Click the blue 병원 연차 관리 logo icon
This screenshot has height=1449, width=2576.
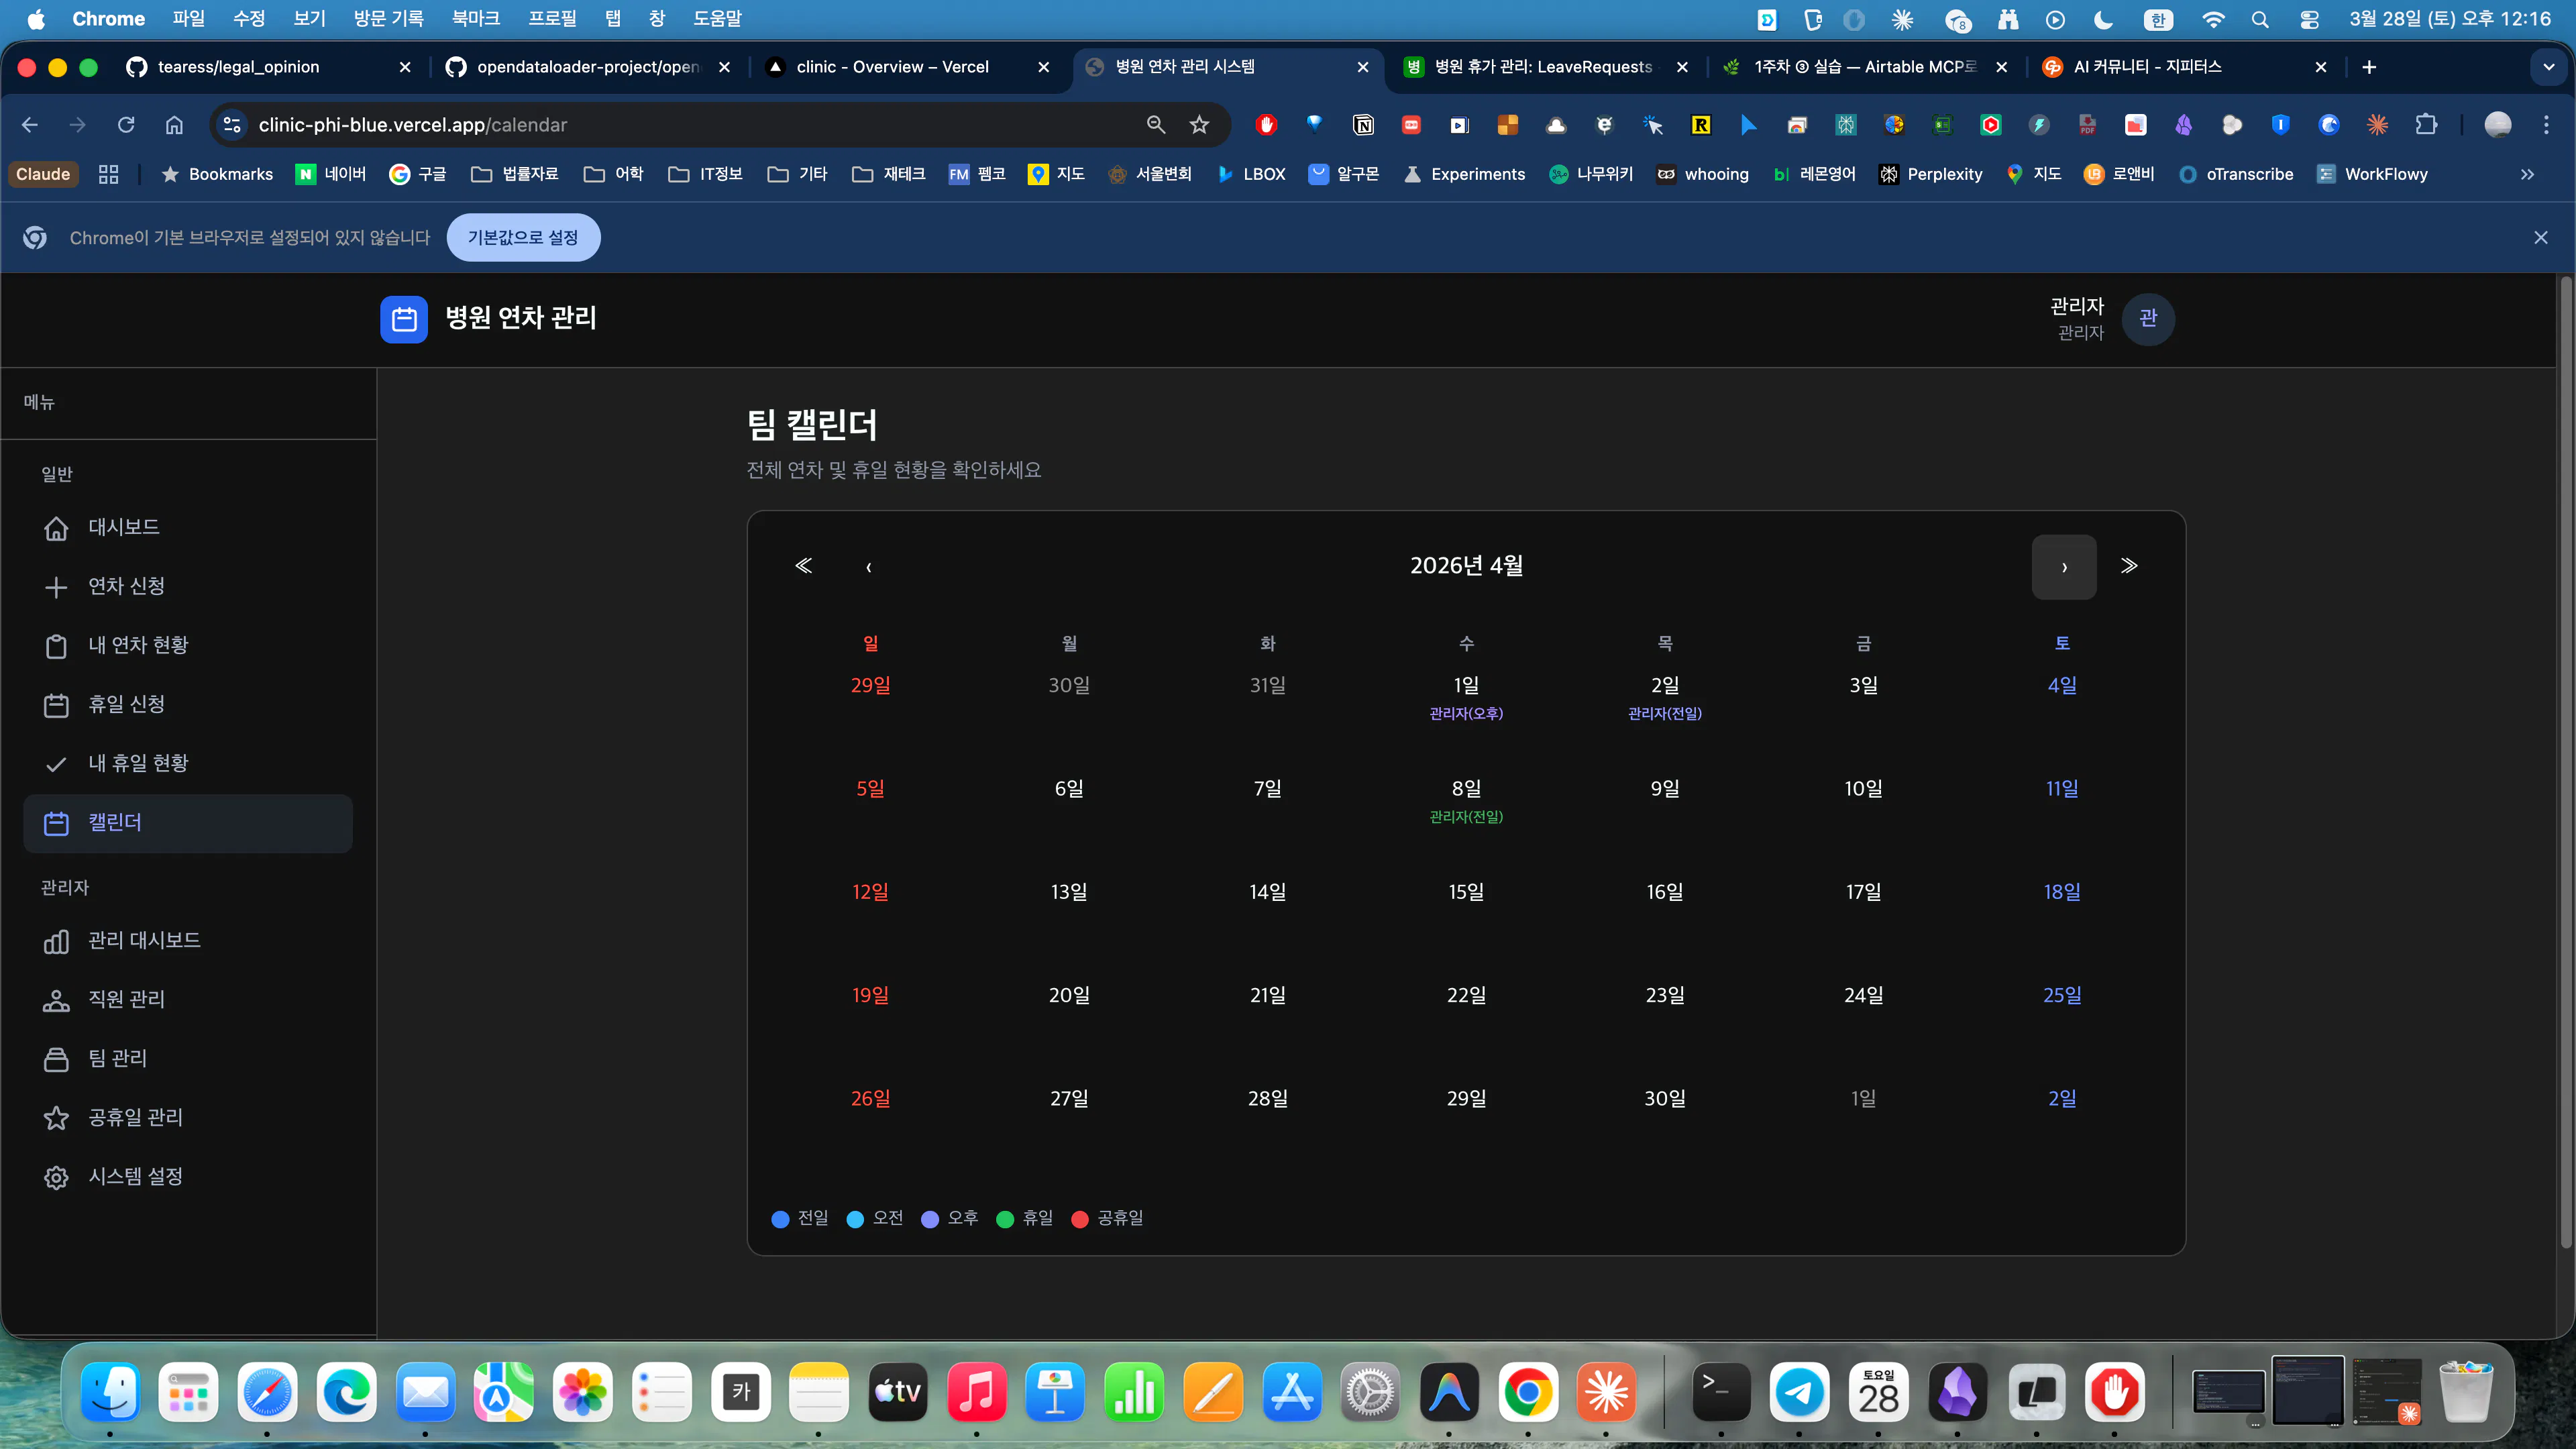point(404,319)
